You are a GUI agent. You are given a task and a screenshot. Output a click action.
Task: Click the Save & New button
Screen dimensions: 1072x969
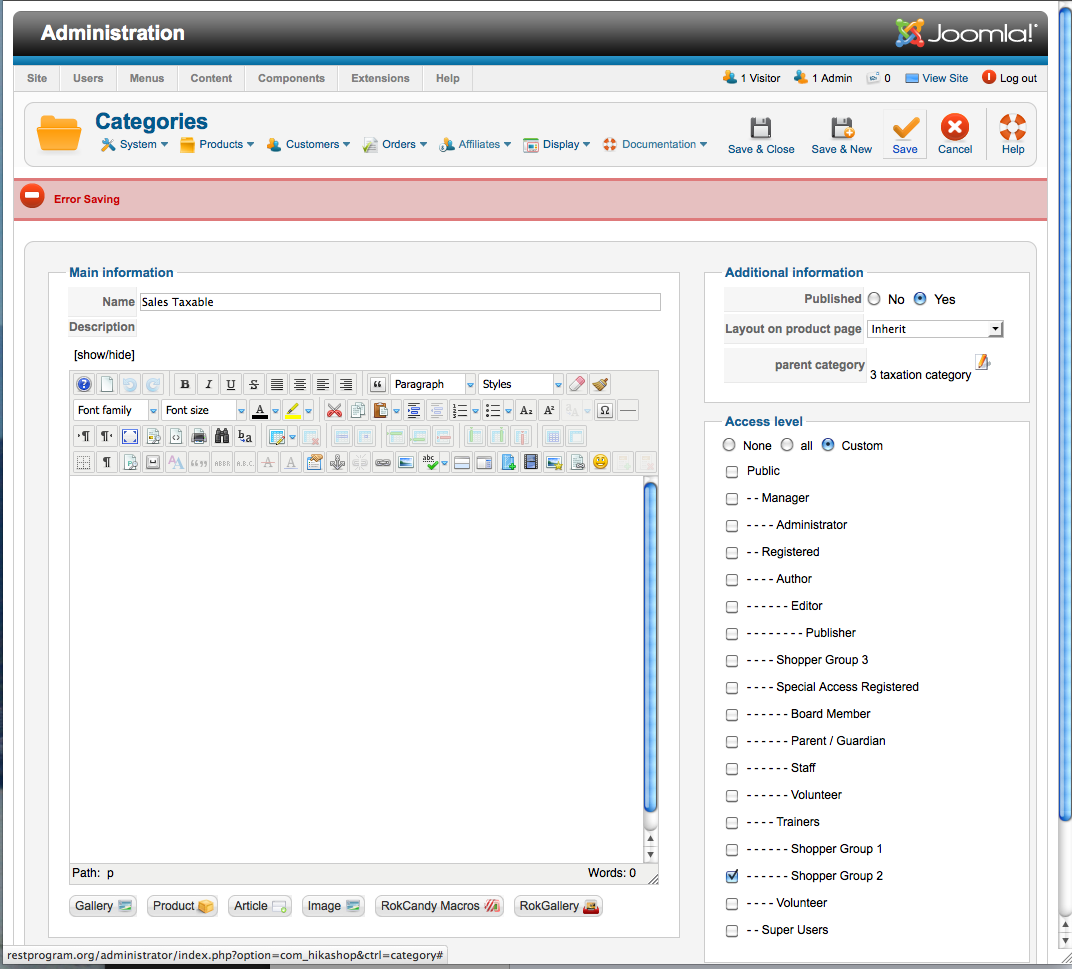tap(842, 135)
